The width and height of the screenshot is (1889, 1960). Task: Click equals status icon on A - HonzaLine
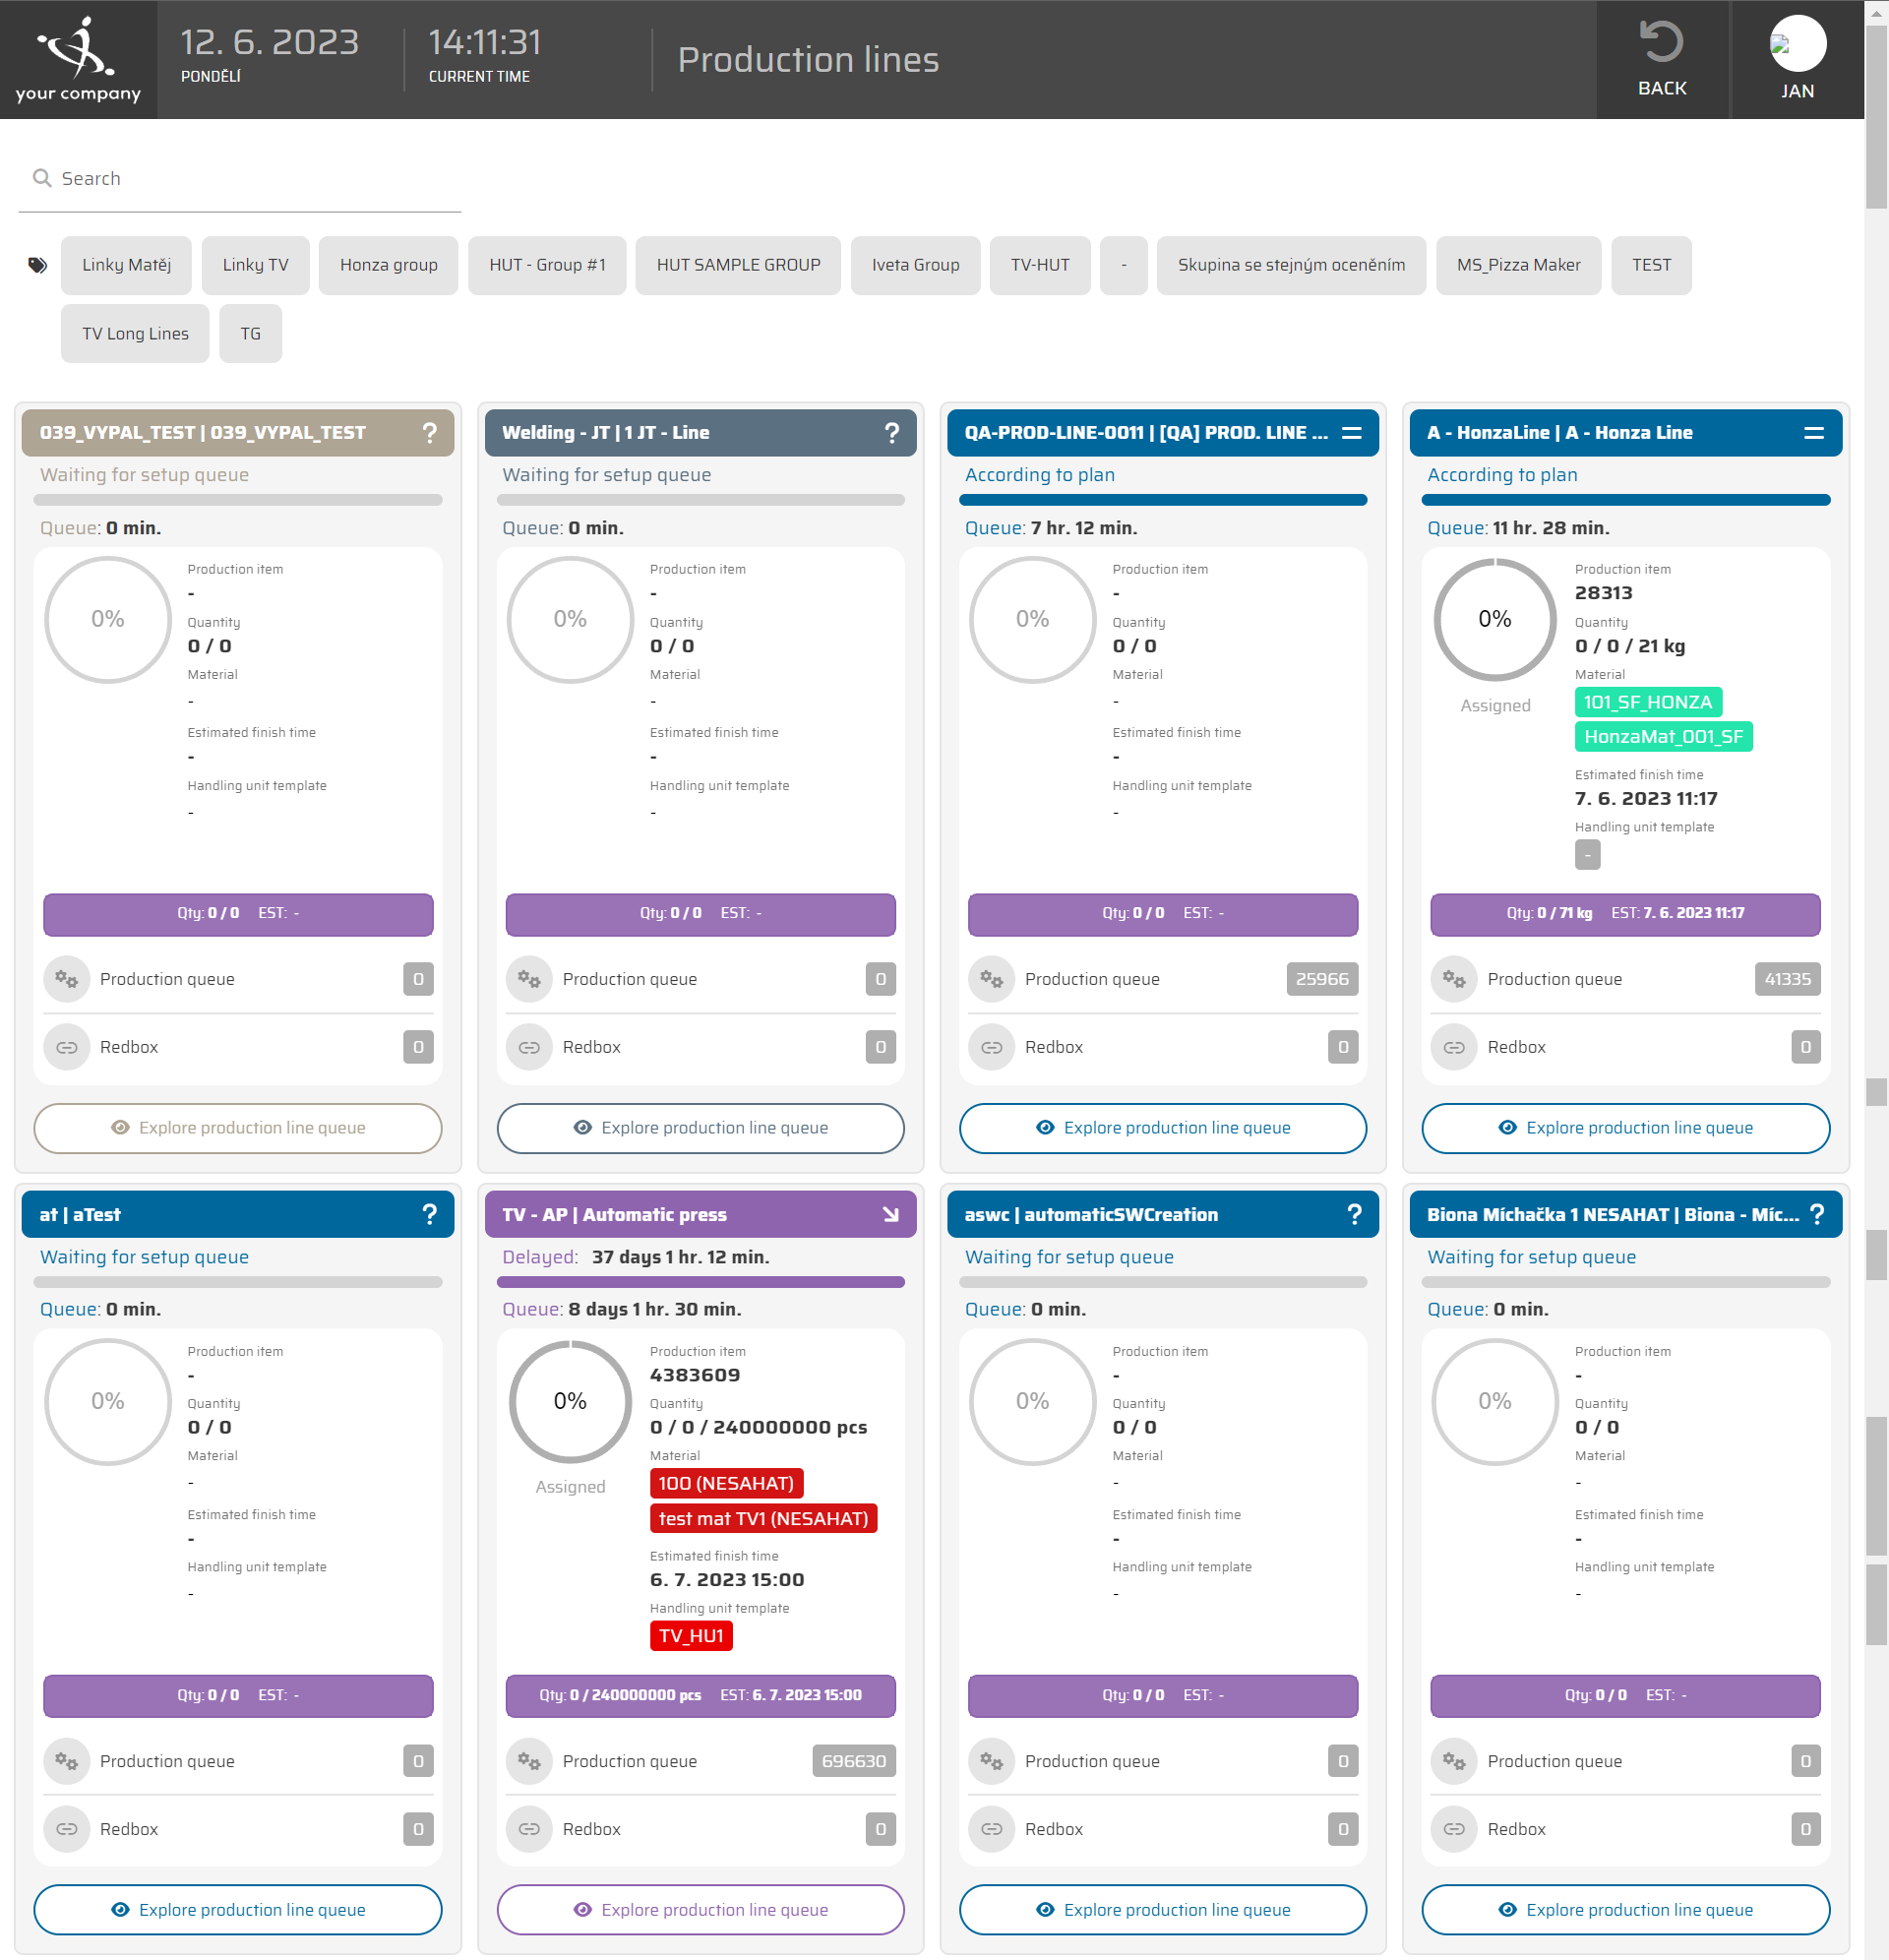[1813, 433]
